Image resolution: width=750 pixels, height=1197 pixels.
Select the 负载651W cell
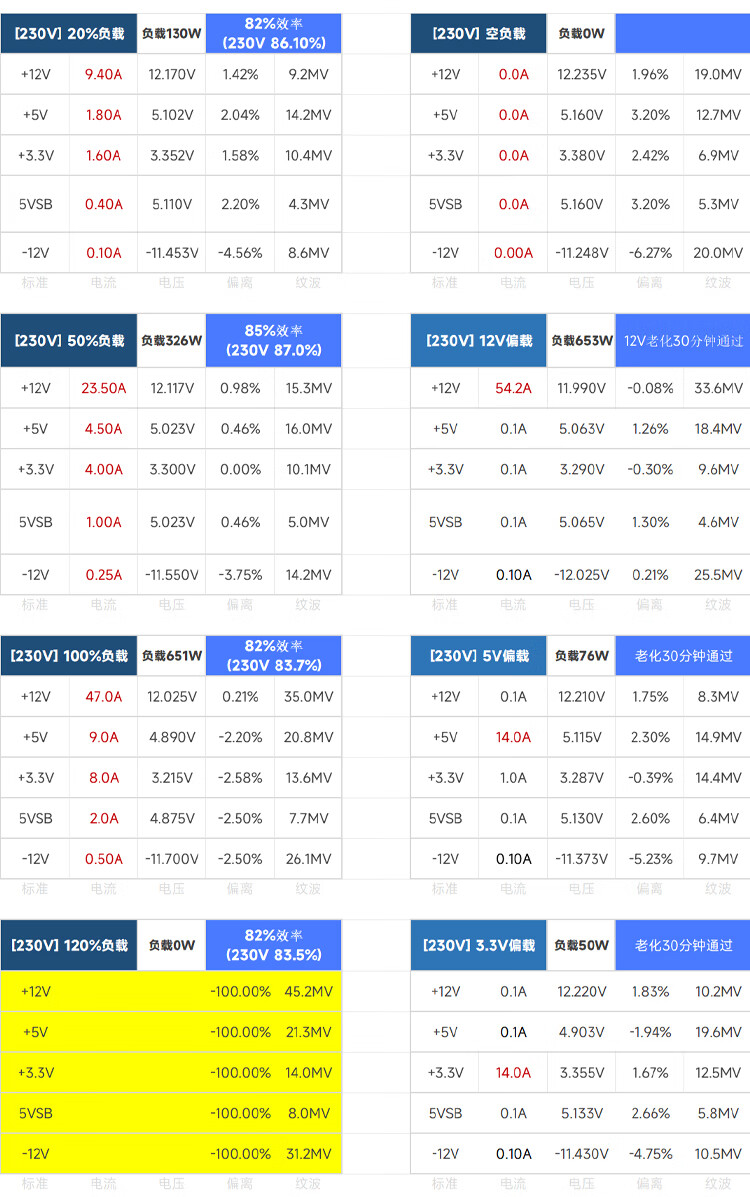click(x=171, y=656)
